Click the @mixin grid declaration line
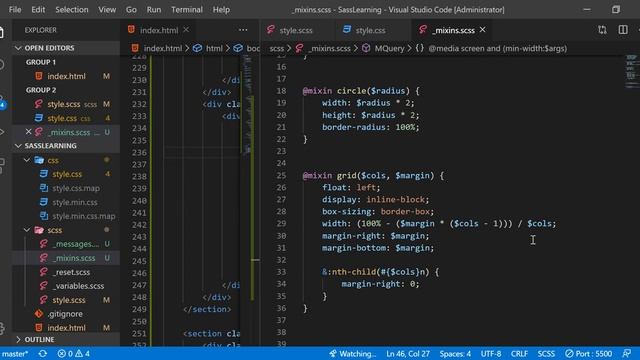The width and height of the screenshot is (640, 360). coord(373,176)
